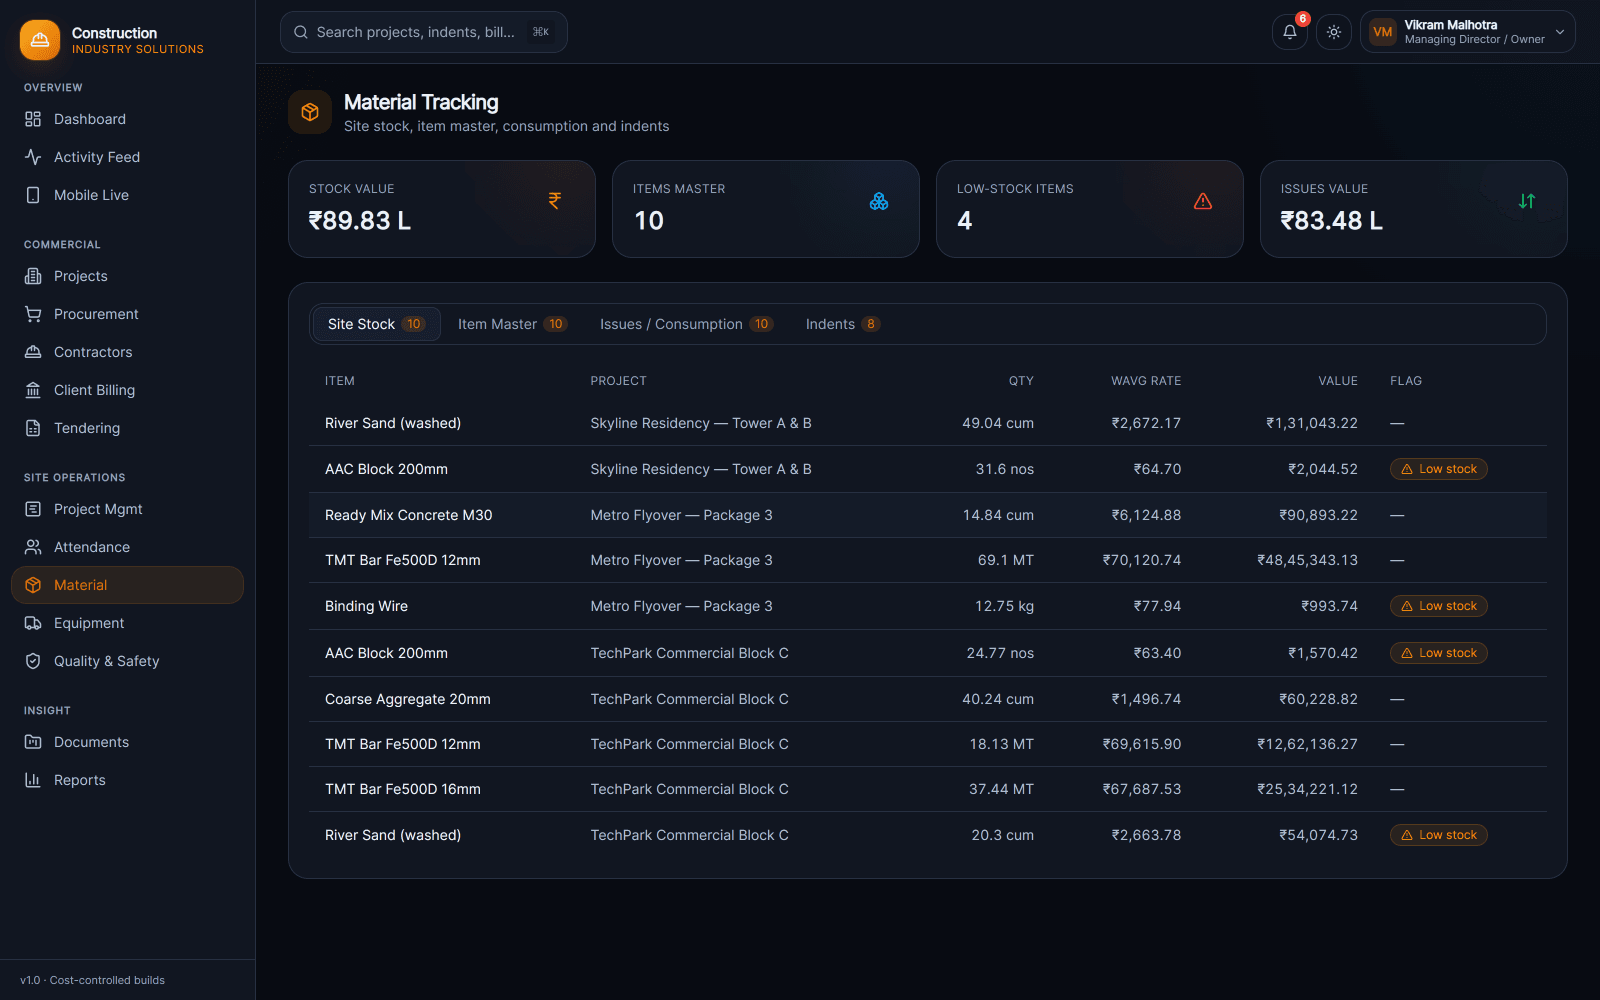
Task: Click the PROJECT column header
Action: point(619,381)
